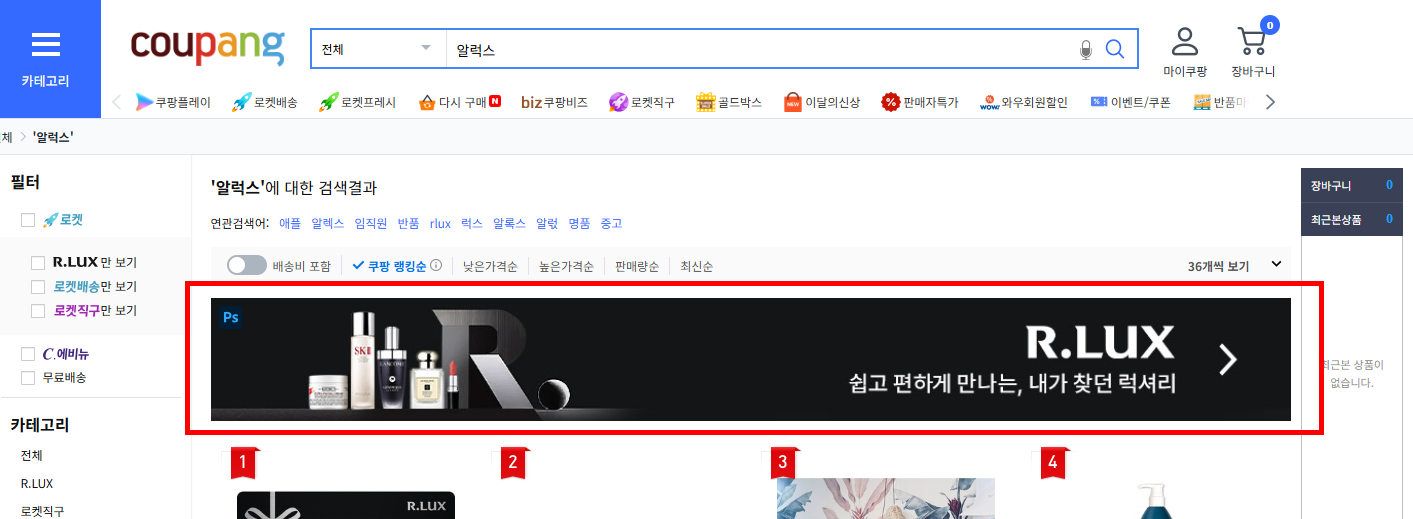The height and width of the screenshot is (519, 1413).
Task: Select R.LUX in category list
Action: click(x=37, y=483)
